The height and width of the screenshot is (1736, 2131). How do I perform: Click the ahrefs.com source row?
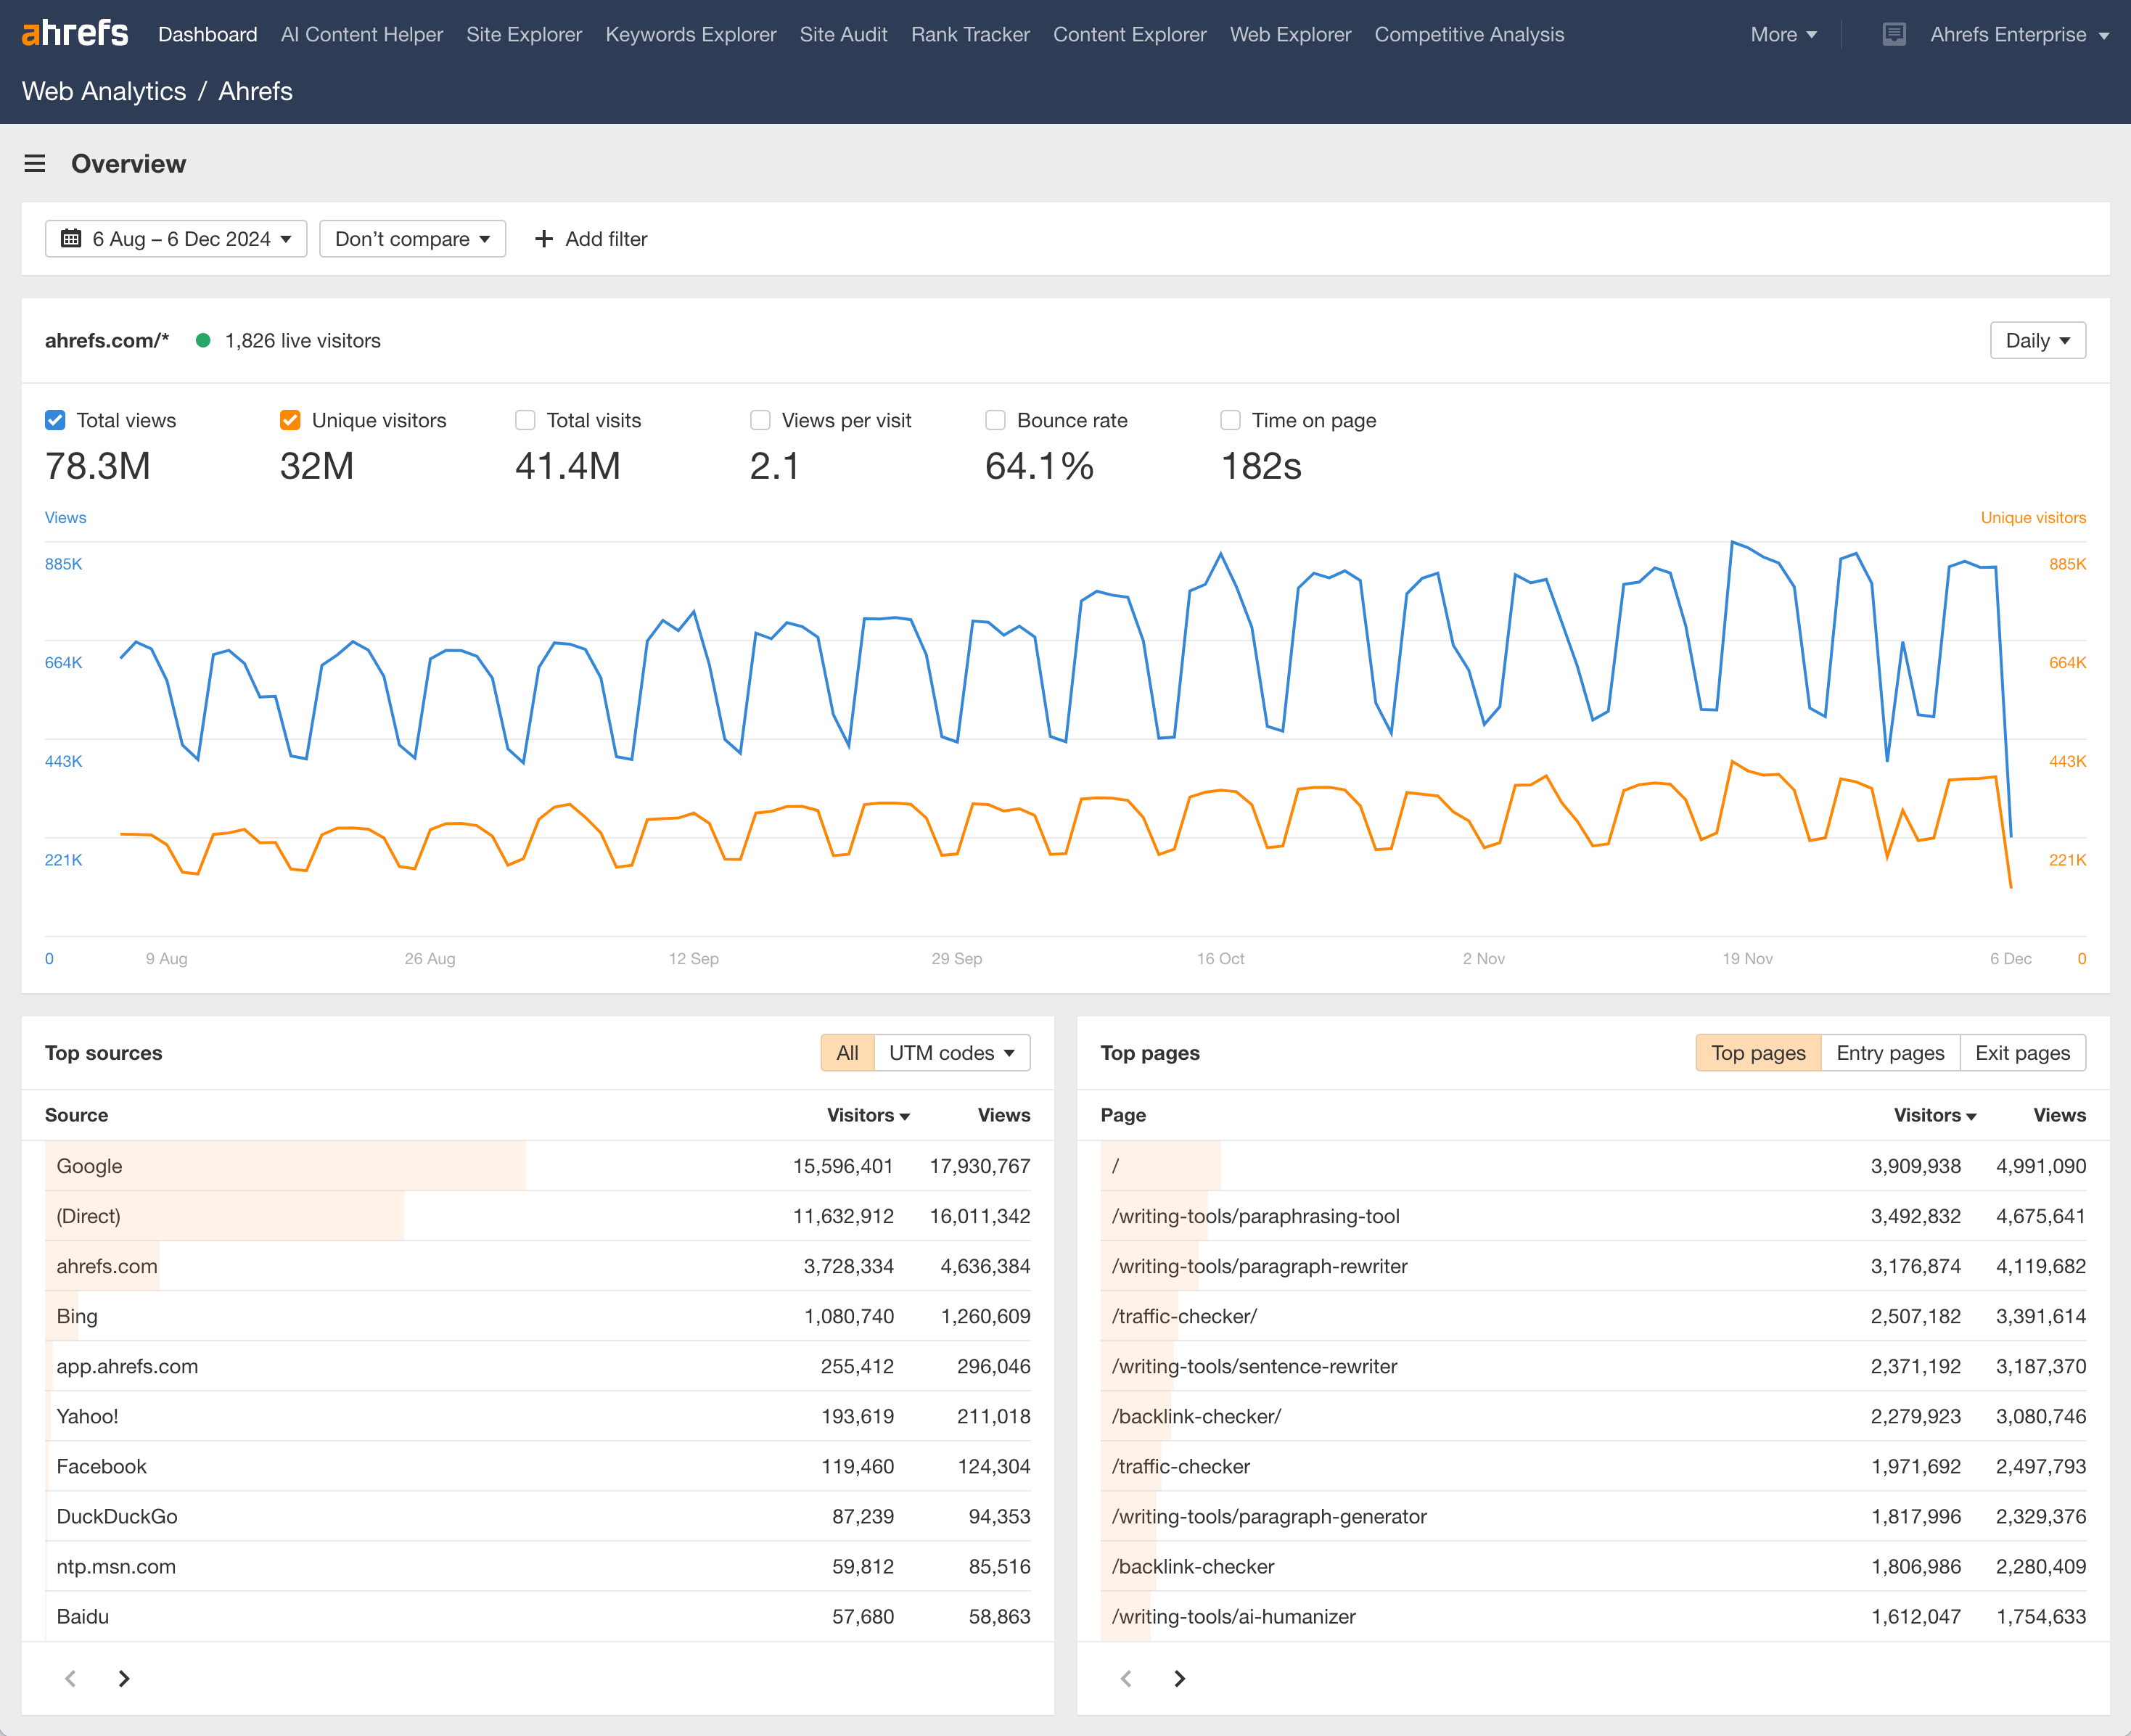tap(538, 1266)
